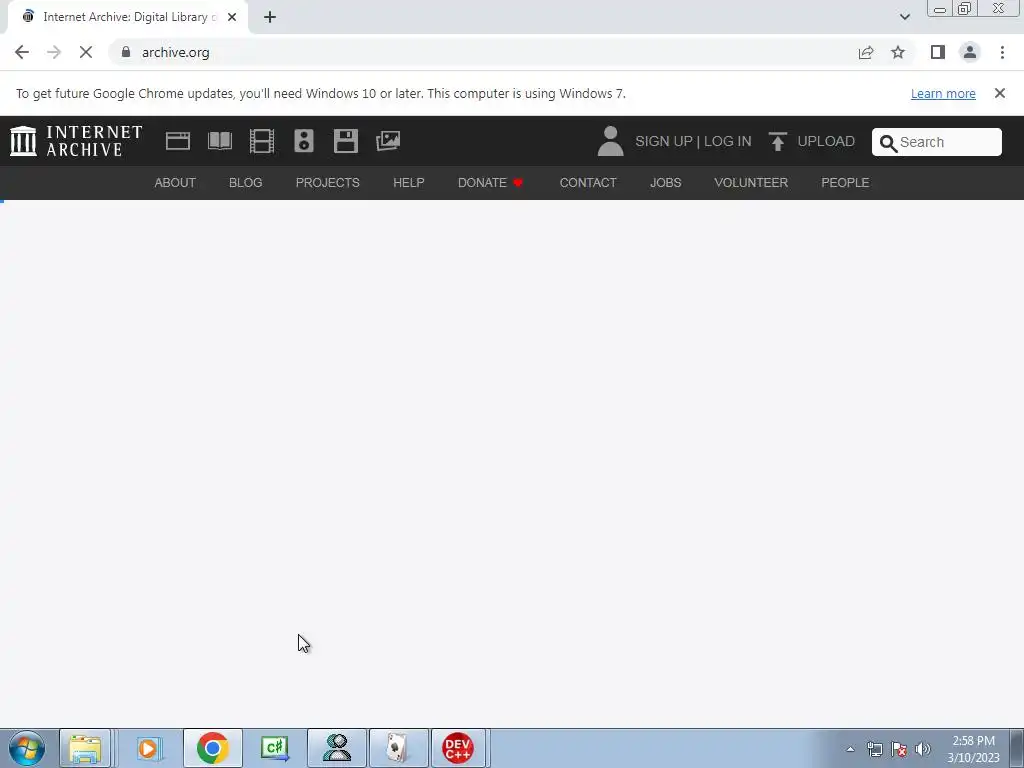The height and width of the screenshot is (768, 1024).
Task: Expand the tab search chevron
Action: click(x=904, y=17)
